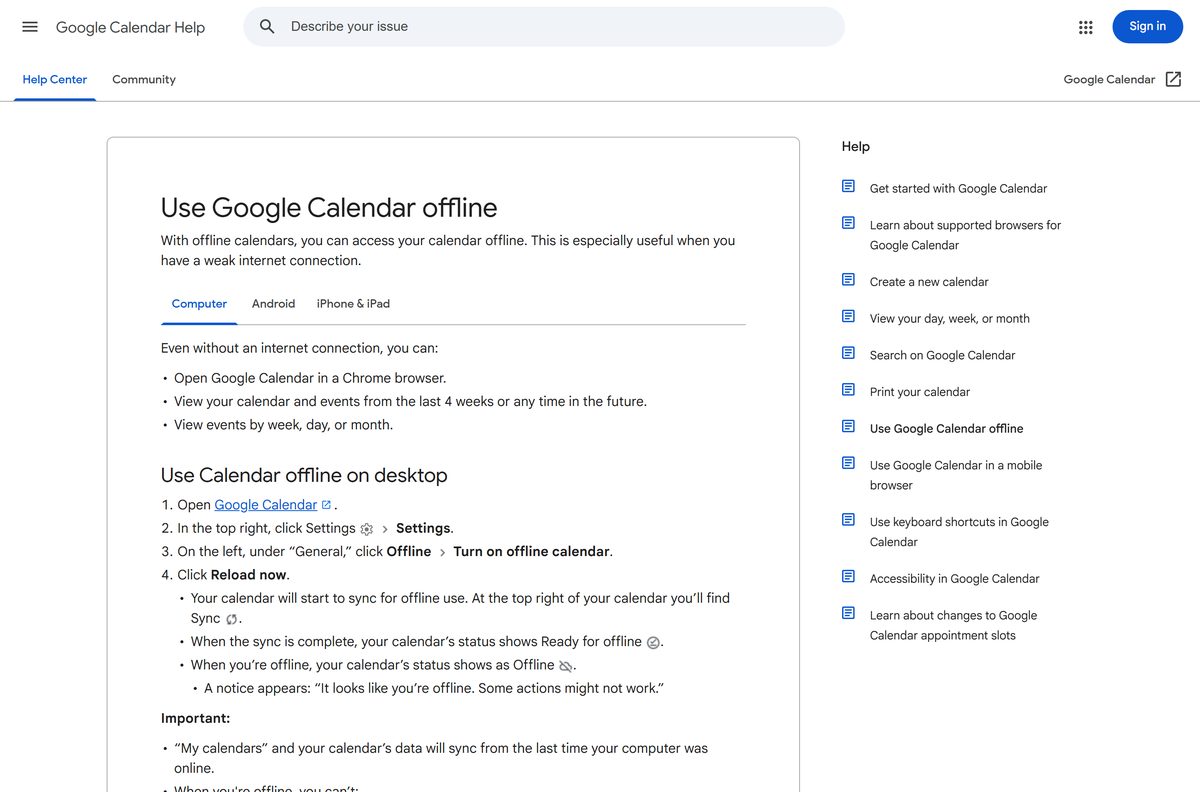
Task: Click the small external-link icon after the Google Calendar link
Action: tap(326, 505)
